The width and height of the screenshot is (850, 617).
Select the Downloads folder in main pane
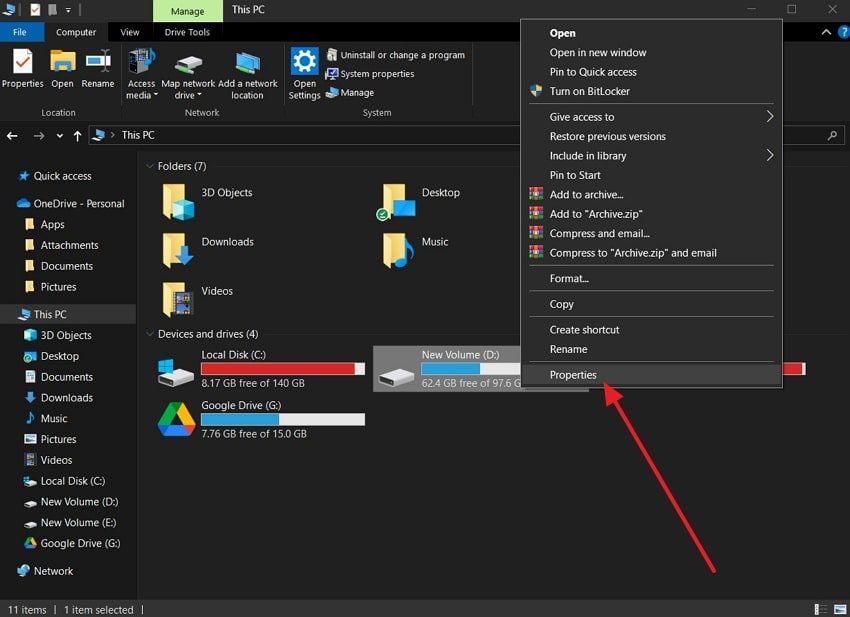point(208,250)
